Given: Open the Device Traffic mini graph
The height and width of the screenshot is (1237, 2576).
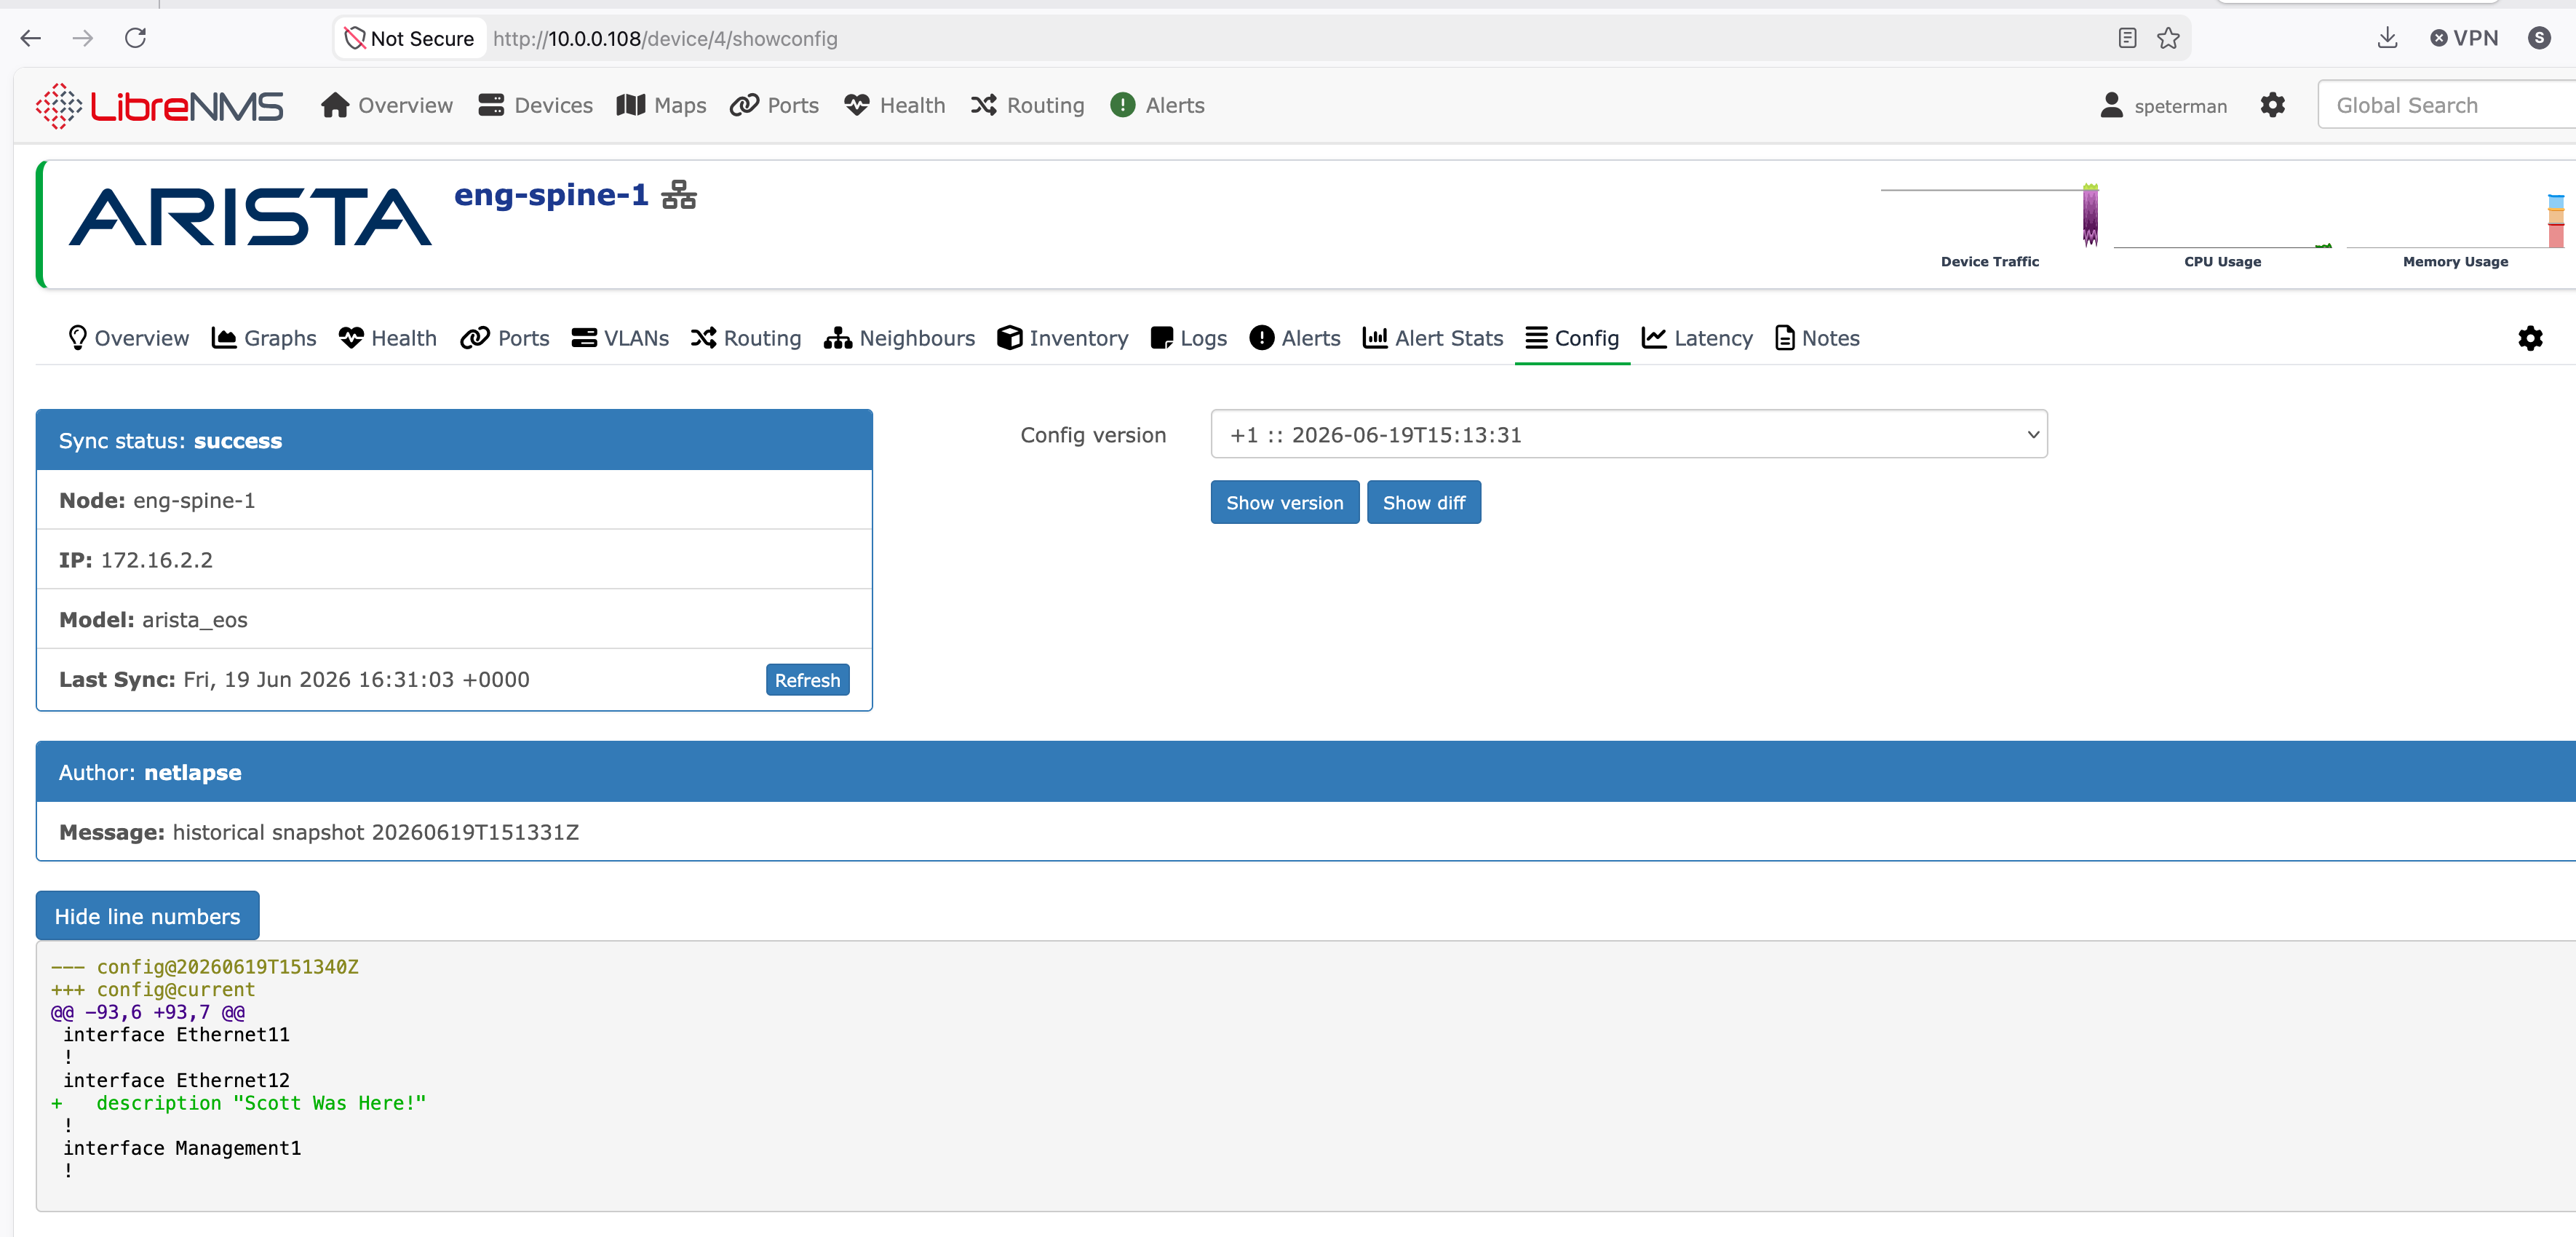Looking at the screenshot, I should click(1990, 226).
